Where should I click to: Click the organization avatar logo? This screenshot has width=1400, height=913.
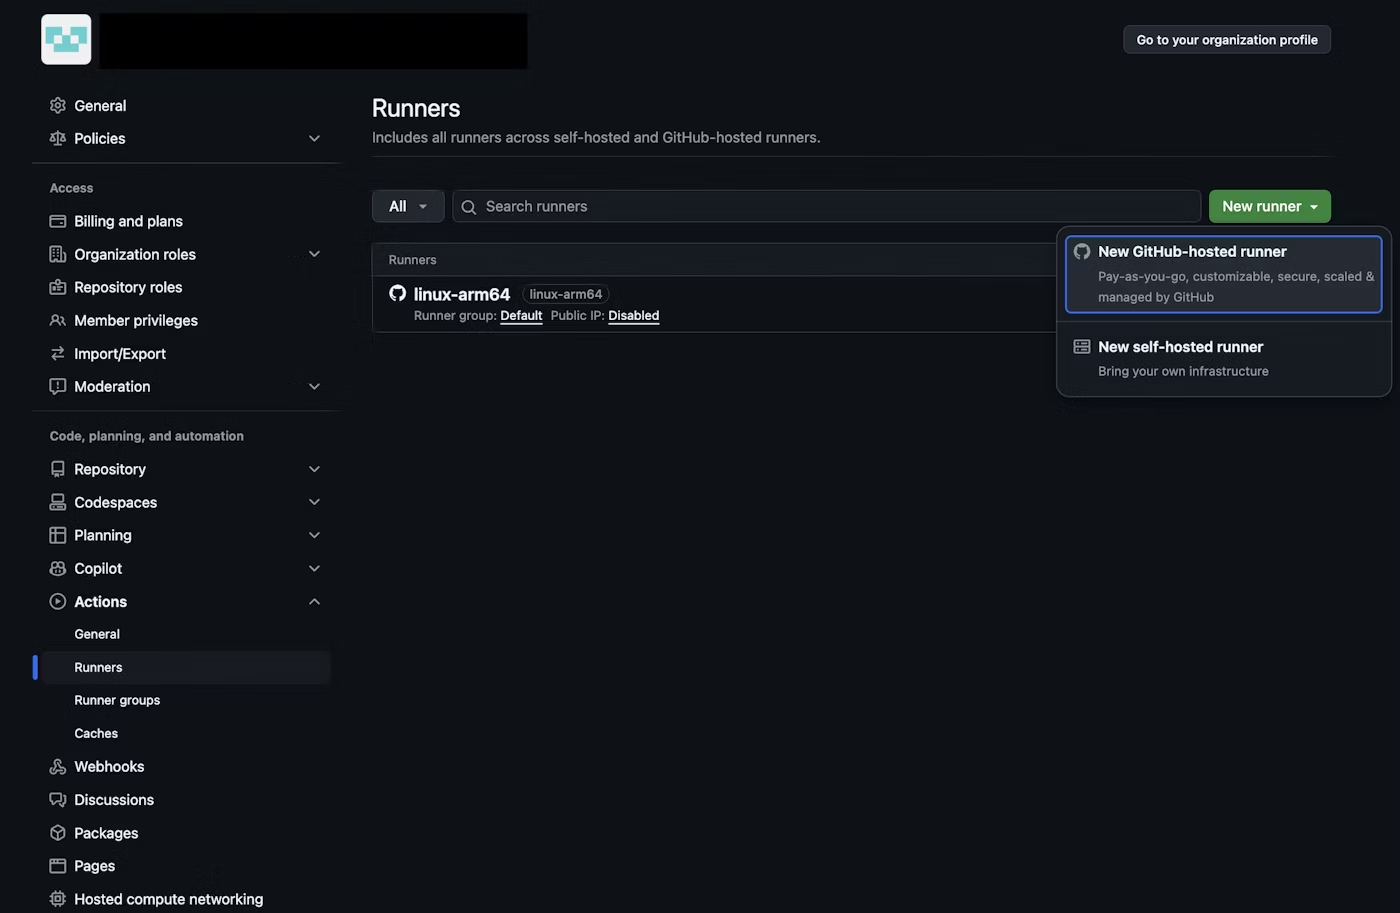pyautogui.click(x=66, y=40)
